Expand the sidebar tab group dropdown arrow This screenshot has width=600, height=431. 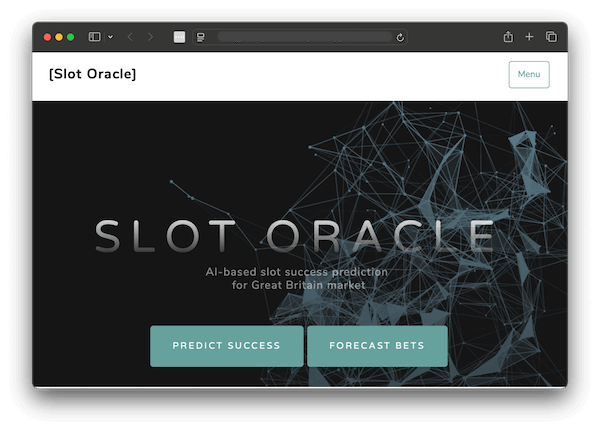[x=110, y=37]
